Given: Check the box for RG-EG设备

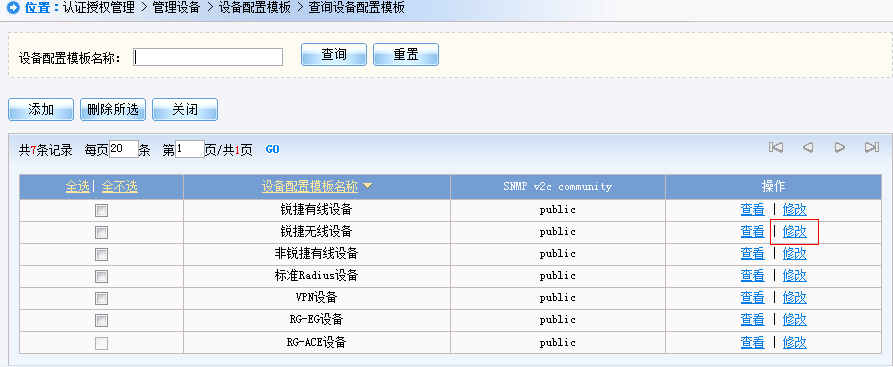Looking at the screenshot, I should click(101, 320).
